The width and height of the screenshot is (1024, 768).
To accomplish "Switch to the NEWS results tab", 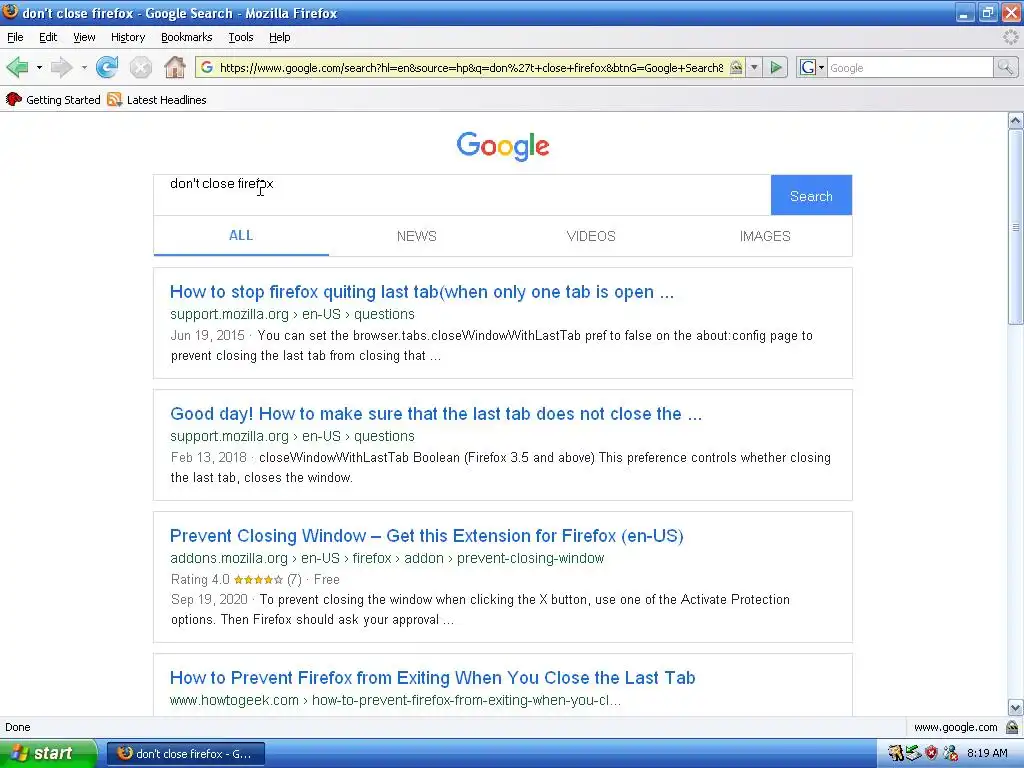I will tap(417, 236).
